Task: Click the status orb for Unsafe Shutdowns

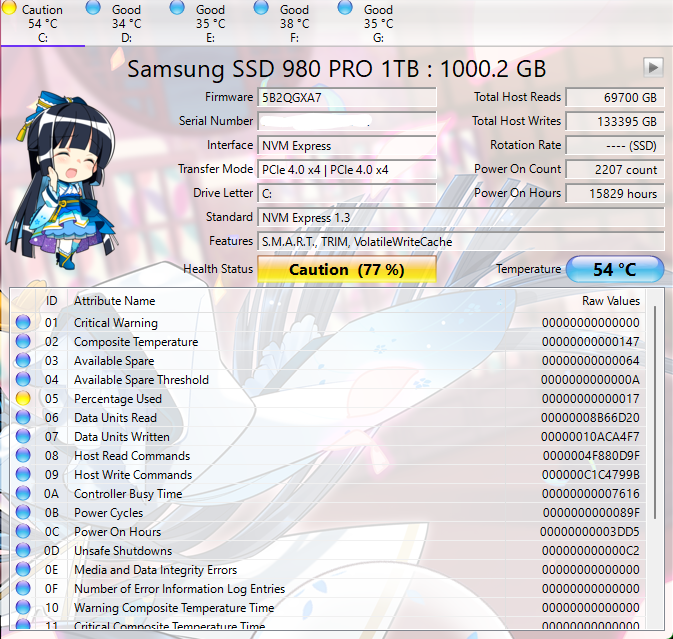Action: [23, 551]
